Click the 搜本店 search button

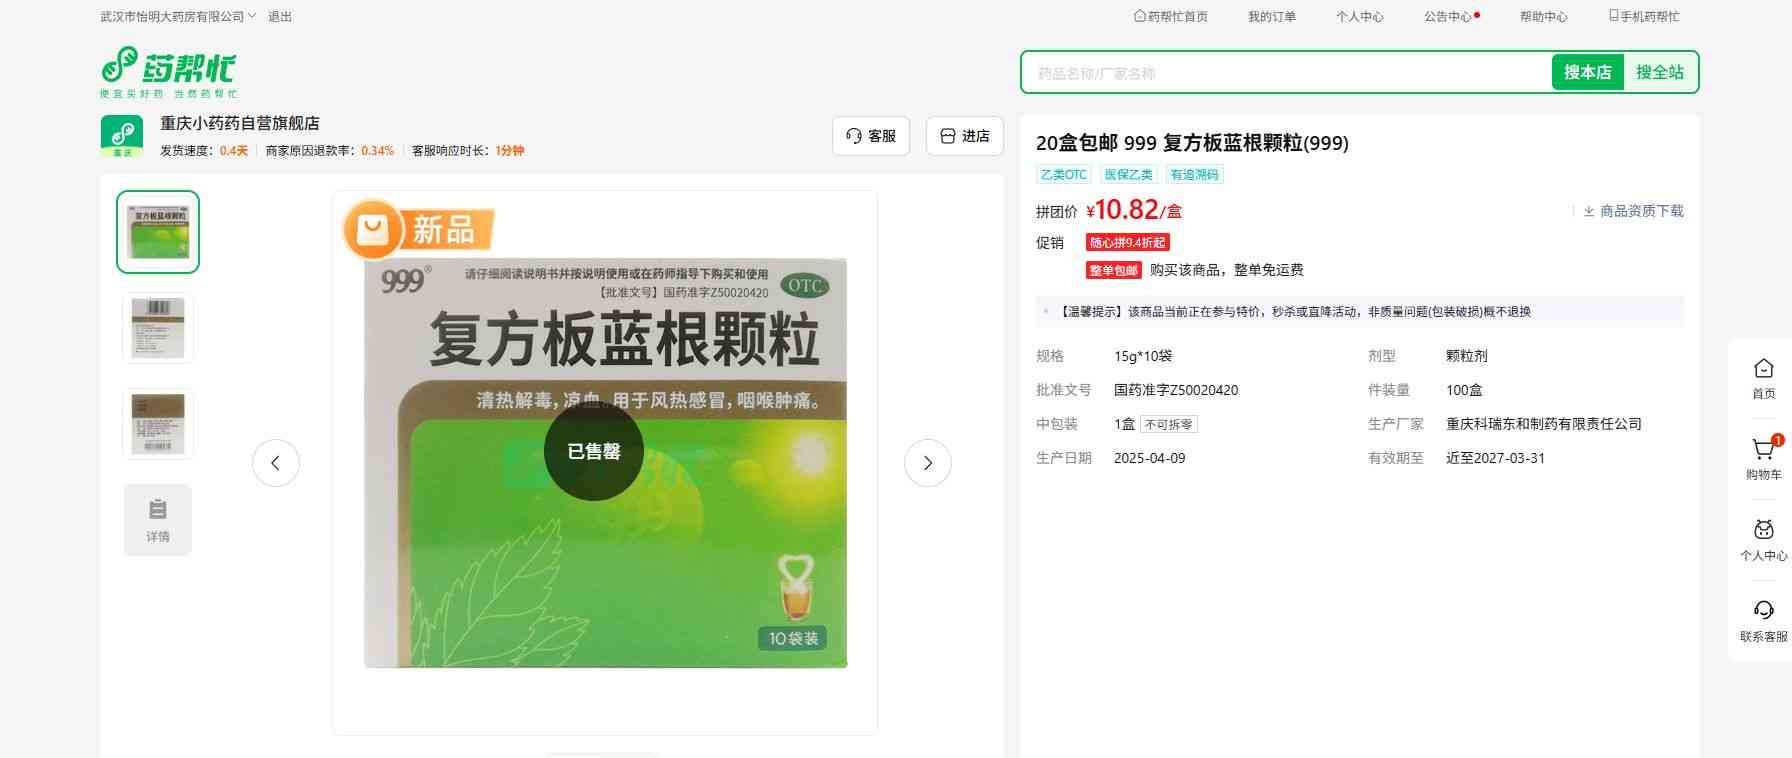tap(1587, 73)
